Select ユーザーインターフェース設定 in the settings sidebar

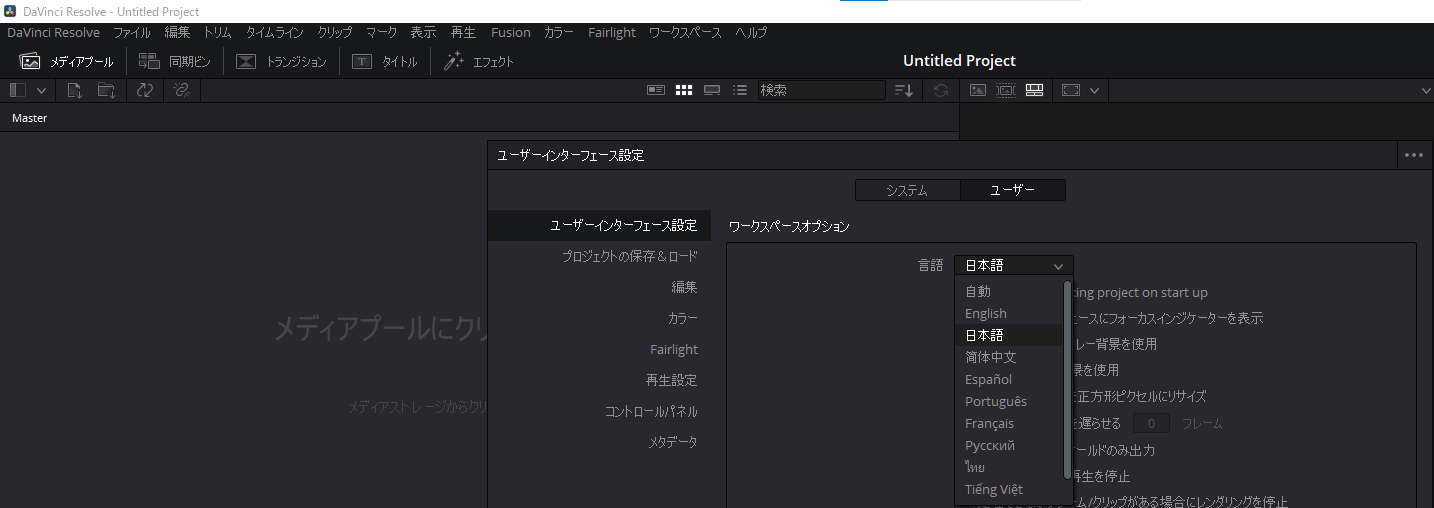[x=599, y=225]
